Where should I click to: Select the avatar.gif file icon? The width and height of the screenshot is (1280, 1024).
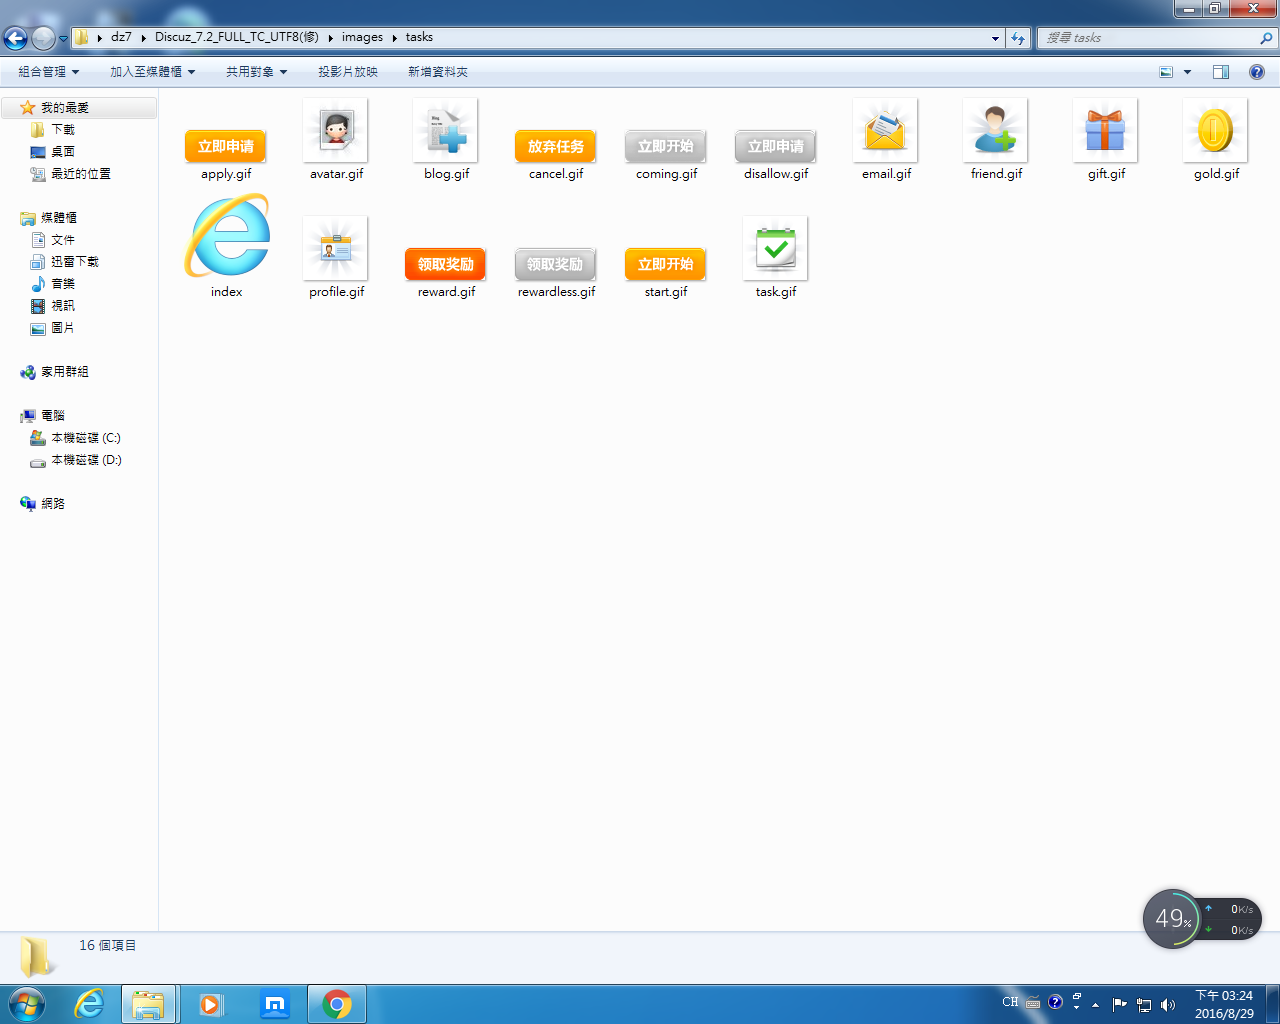coord(336,130)
